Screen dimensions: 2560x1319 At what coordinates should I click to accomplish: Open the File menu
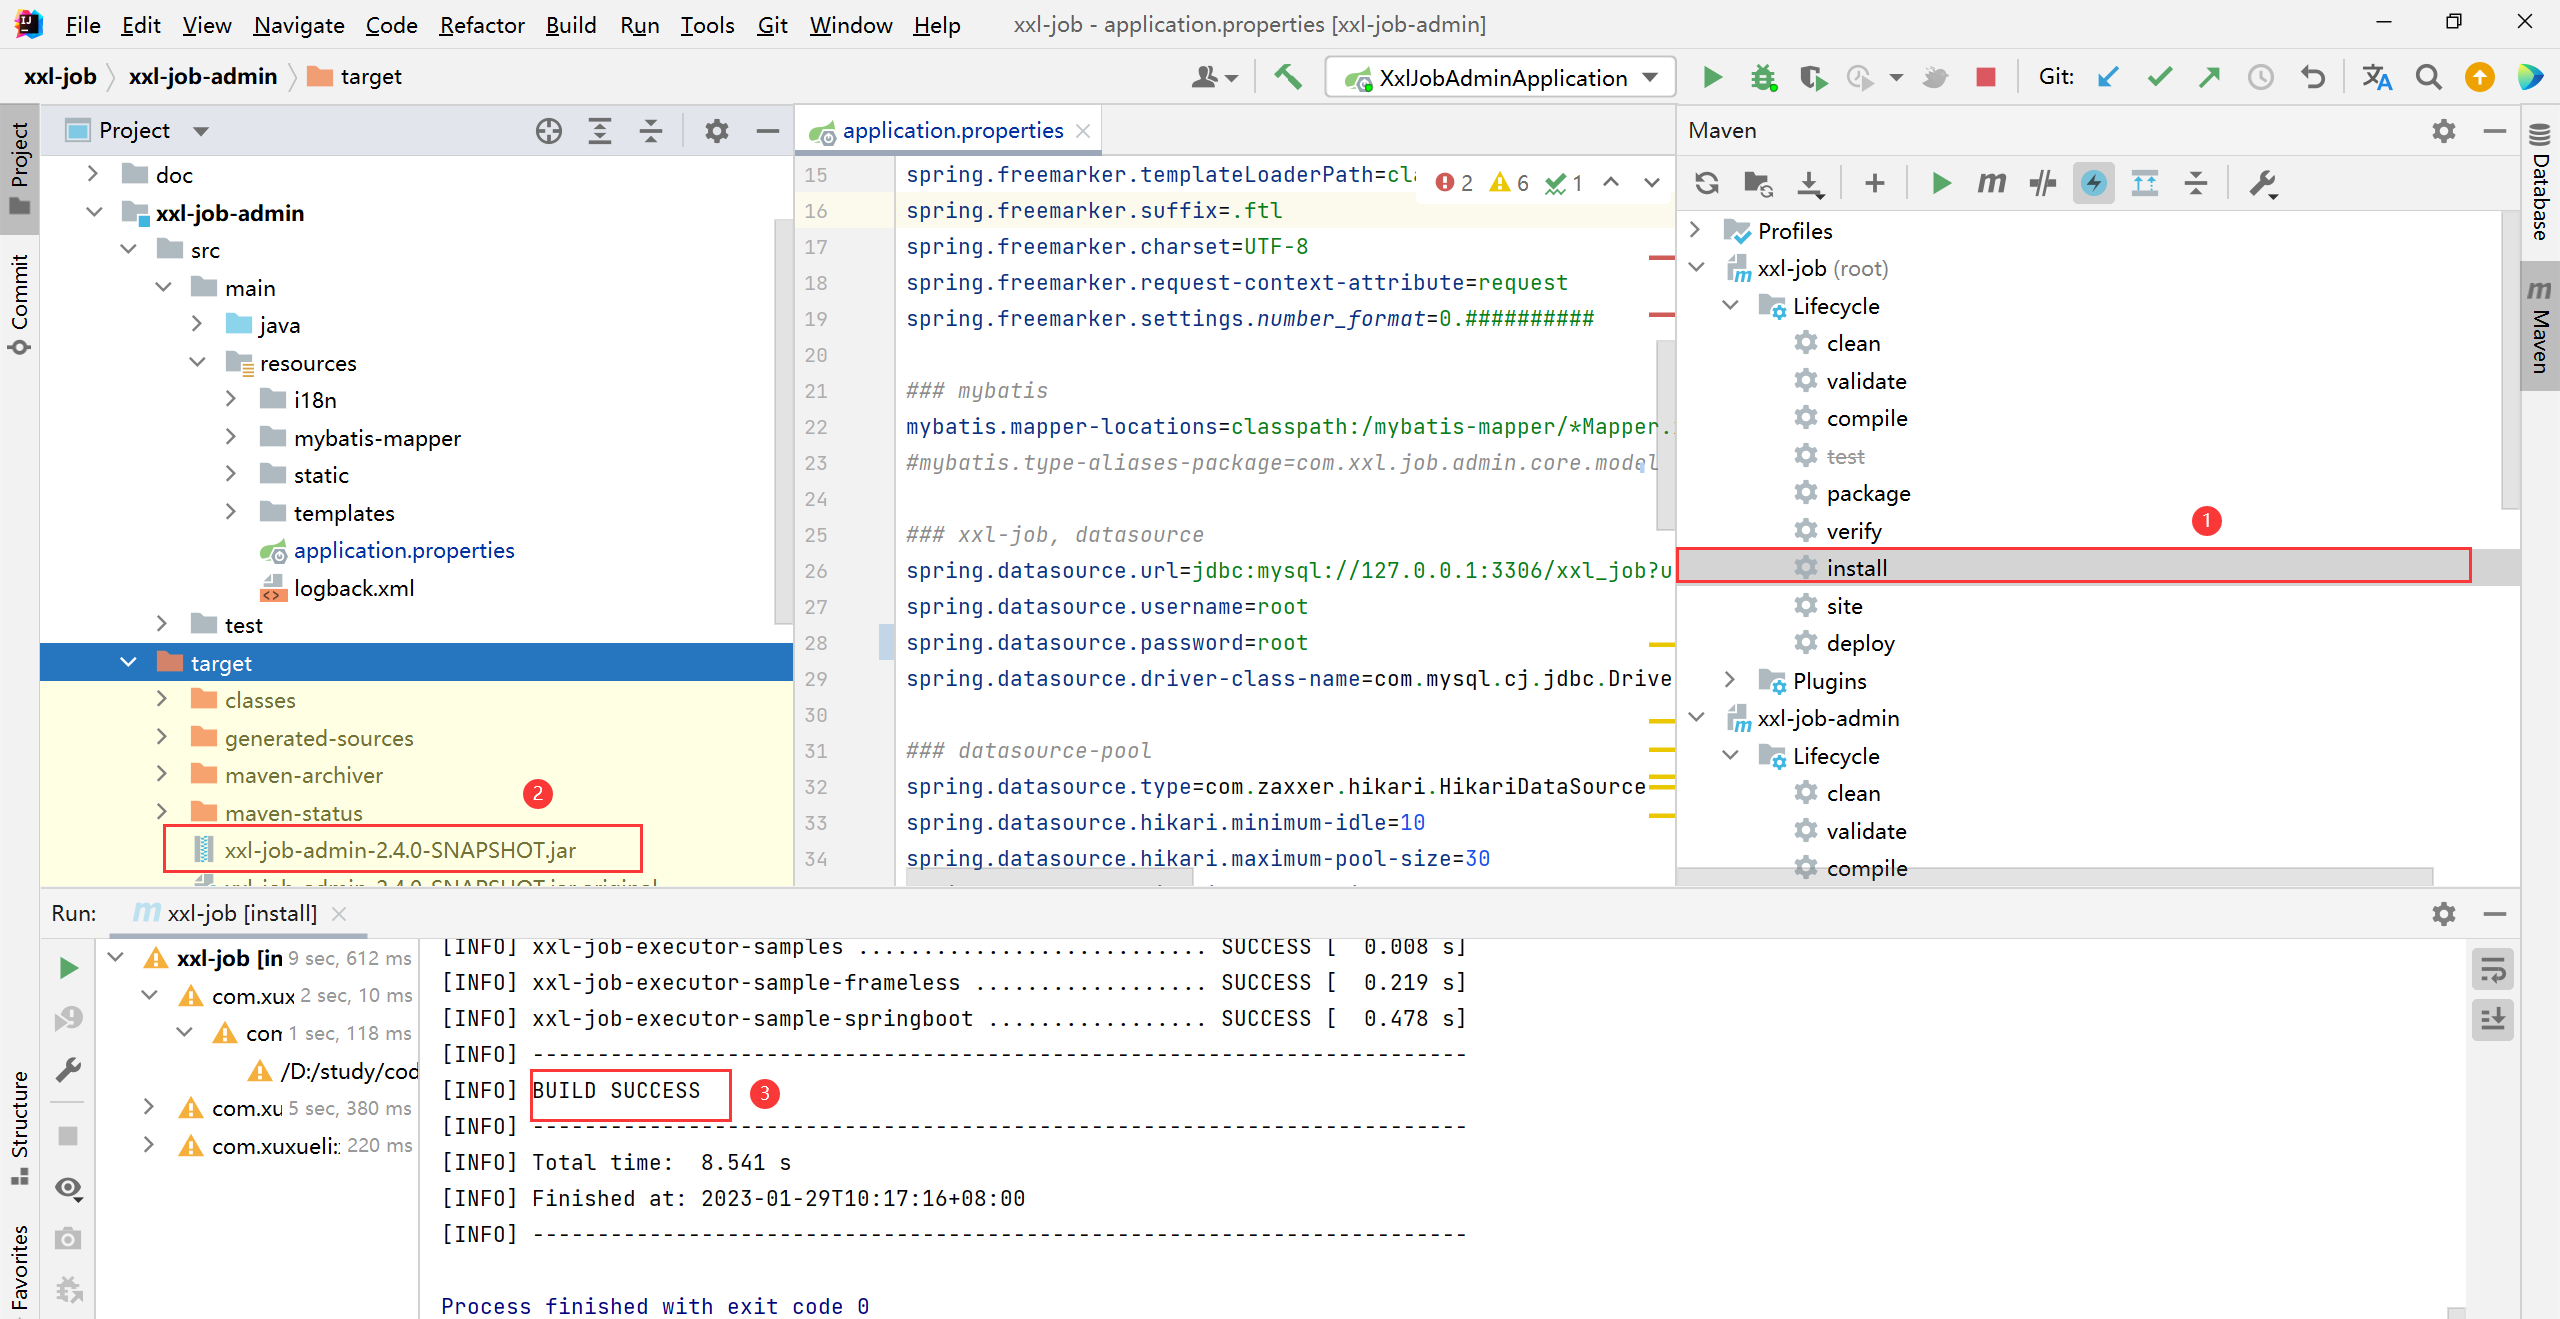coord(82,25)
